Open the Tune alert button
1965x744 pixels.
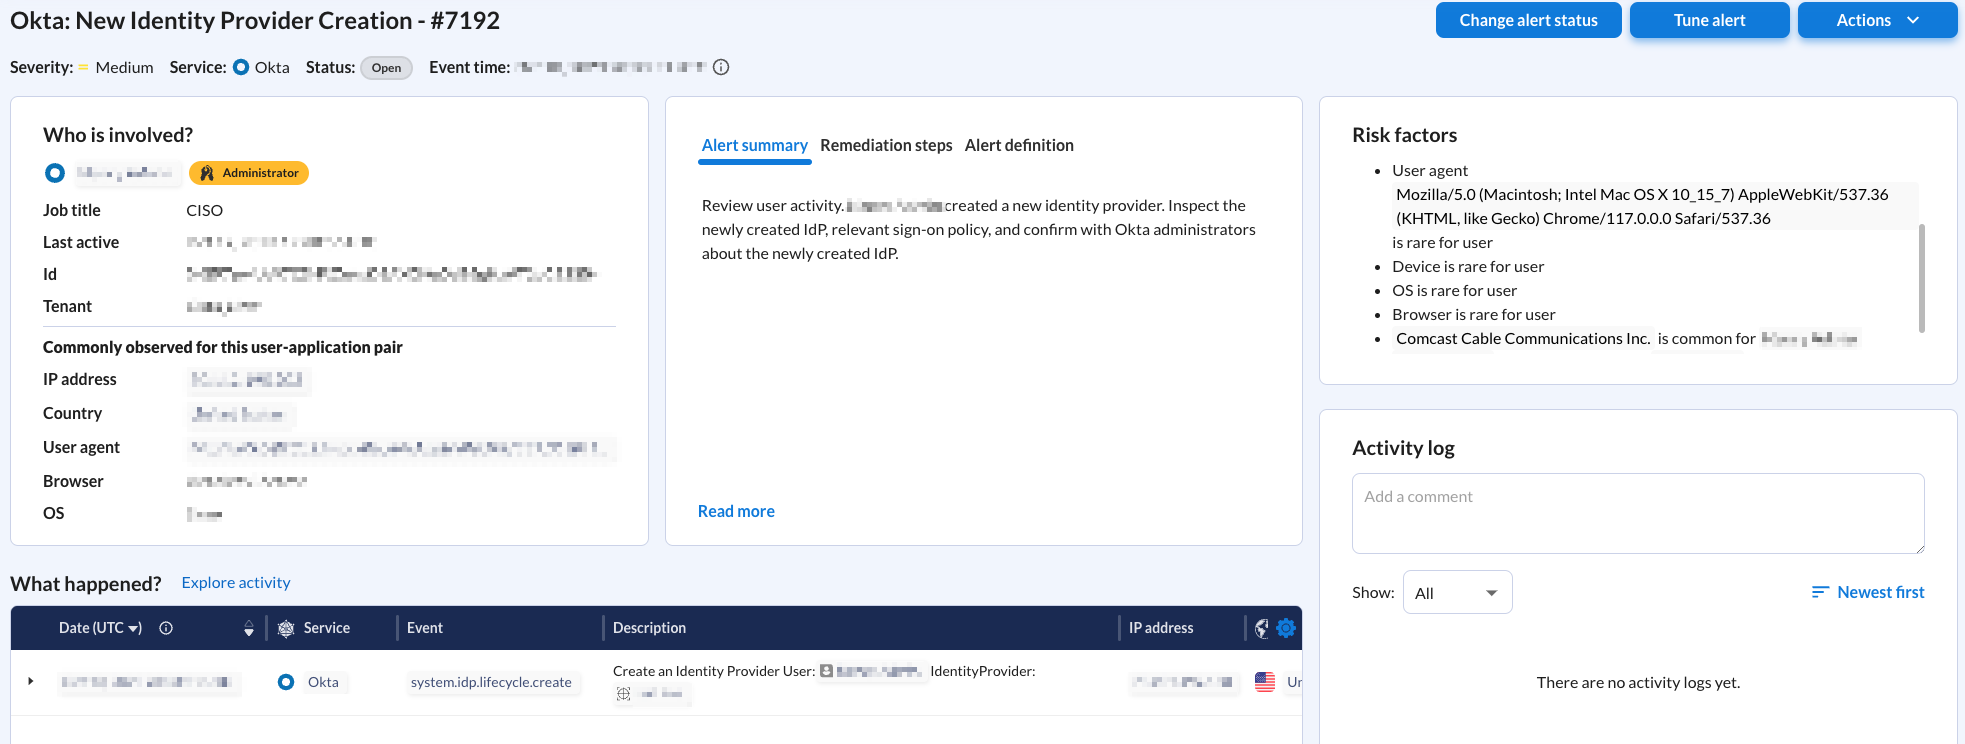pos(1709,20)
